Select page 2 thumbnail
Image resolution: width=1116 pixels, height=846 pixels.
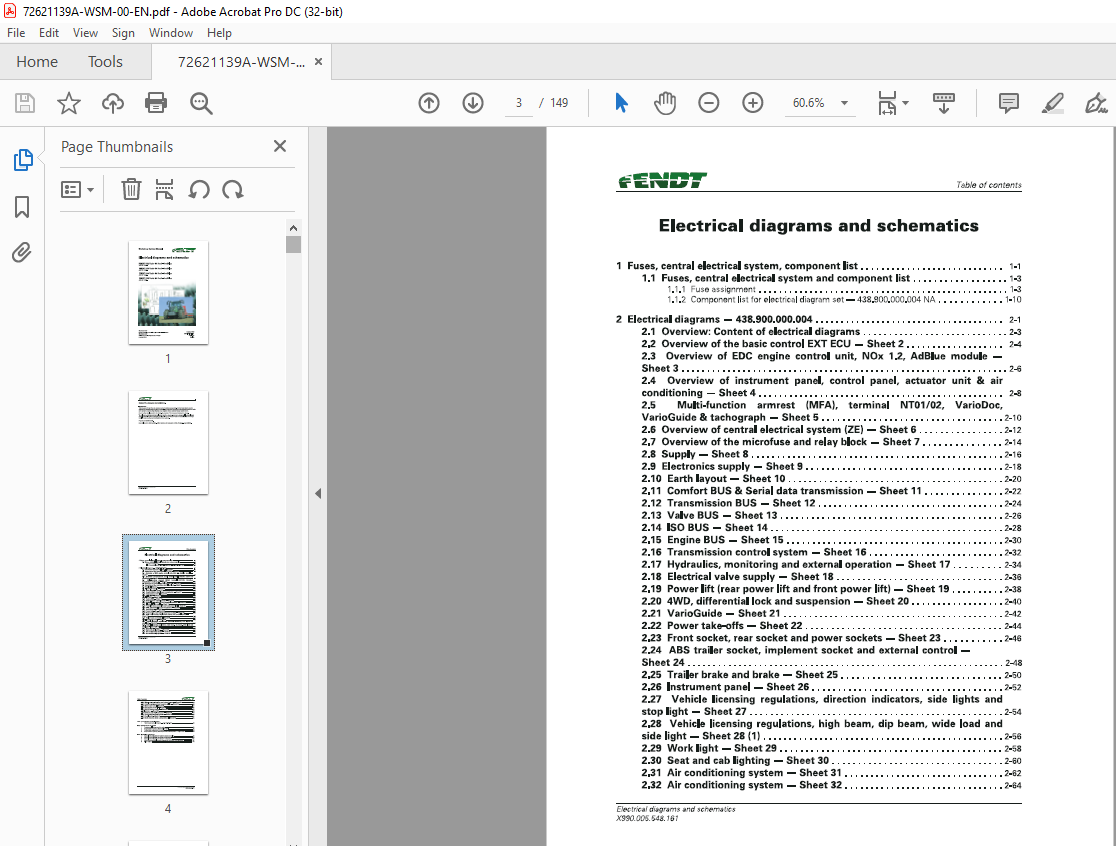168,443
